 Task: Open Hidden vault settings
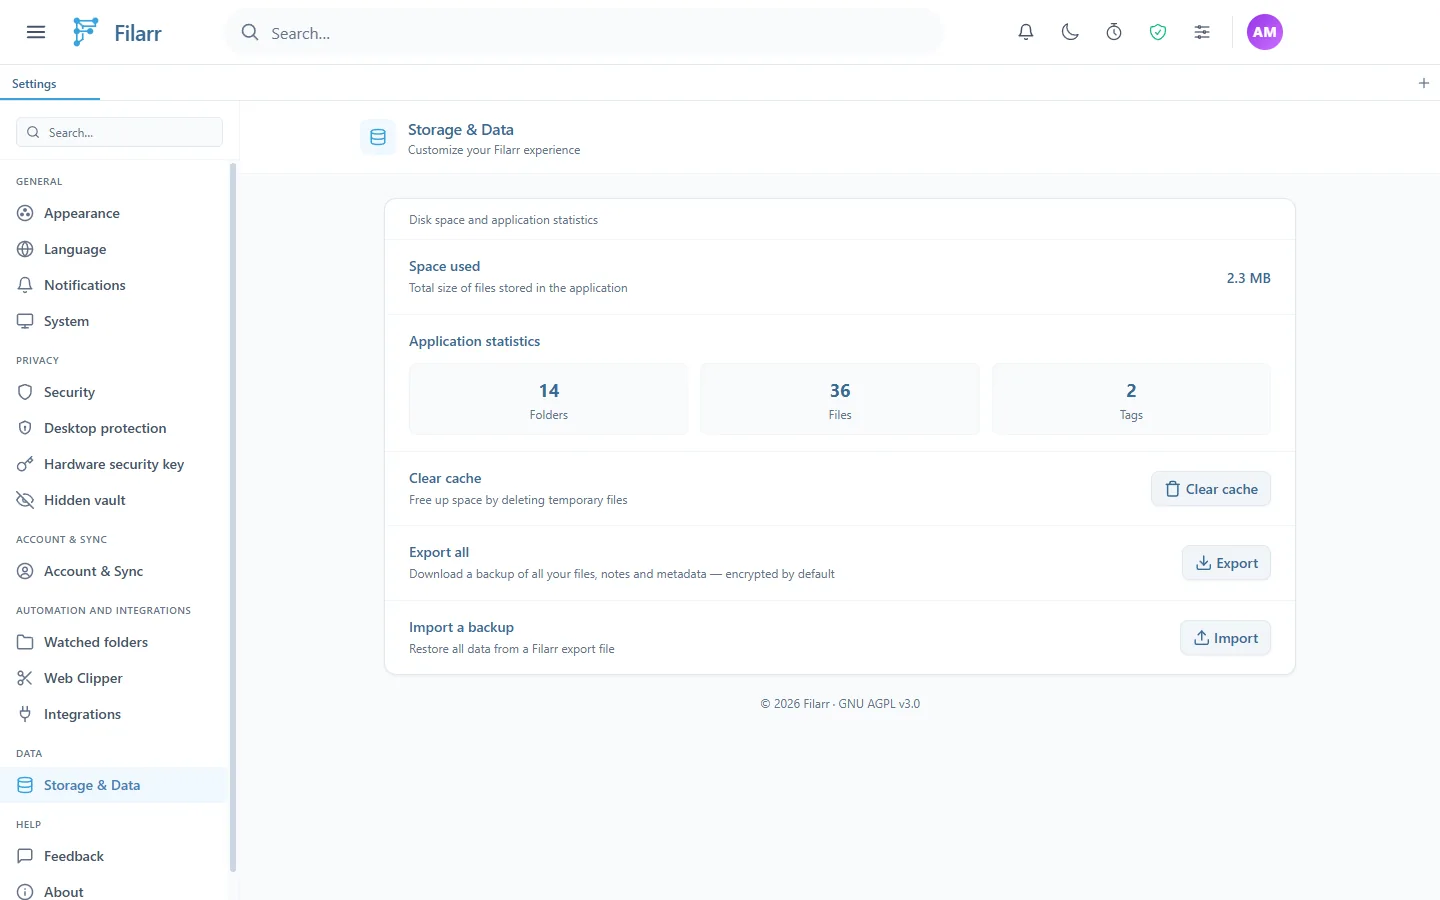[x=114, y=500]
